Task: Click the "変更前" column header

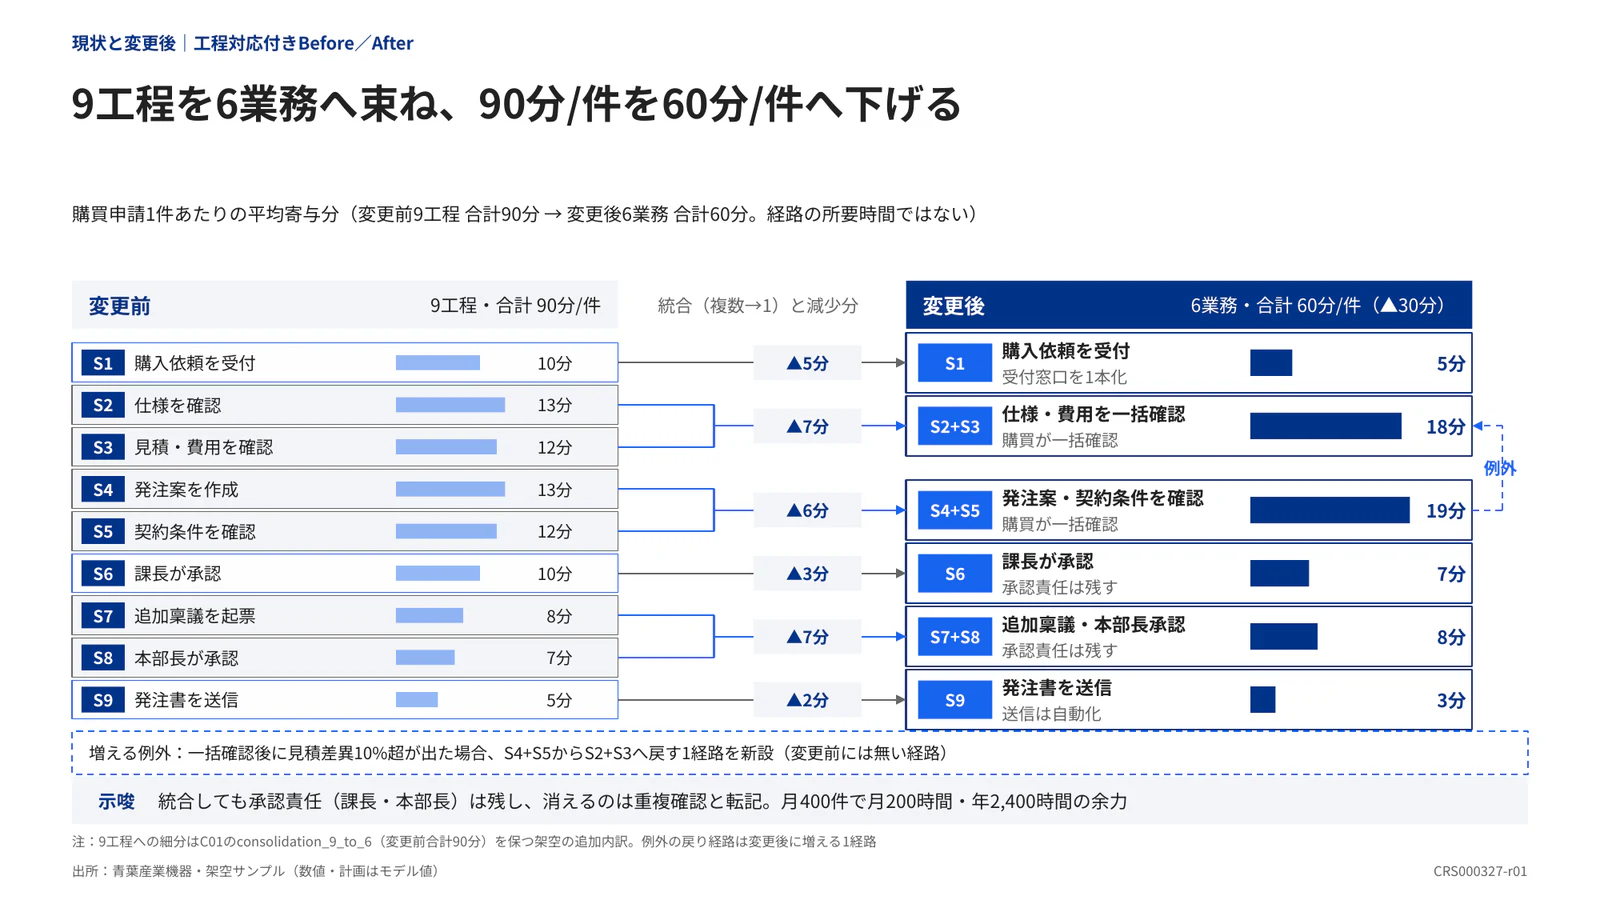Action: click(119, 306)
